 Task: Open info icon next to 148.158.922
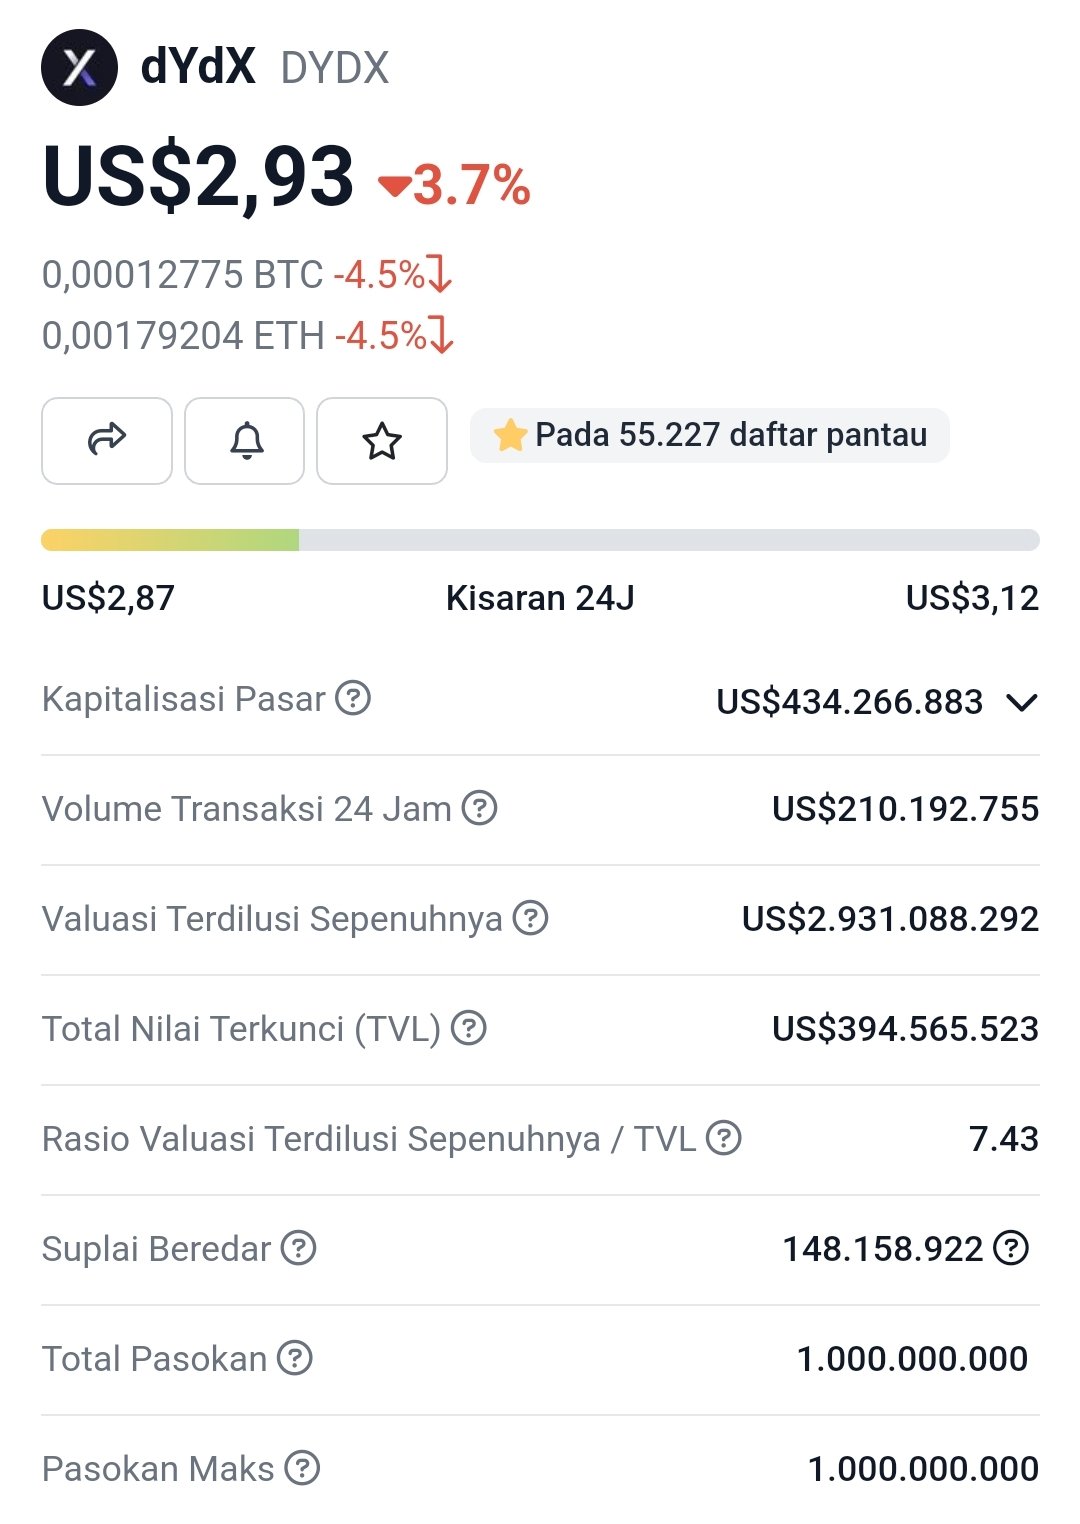coord(1011,1248)
